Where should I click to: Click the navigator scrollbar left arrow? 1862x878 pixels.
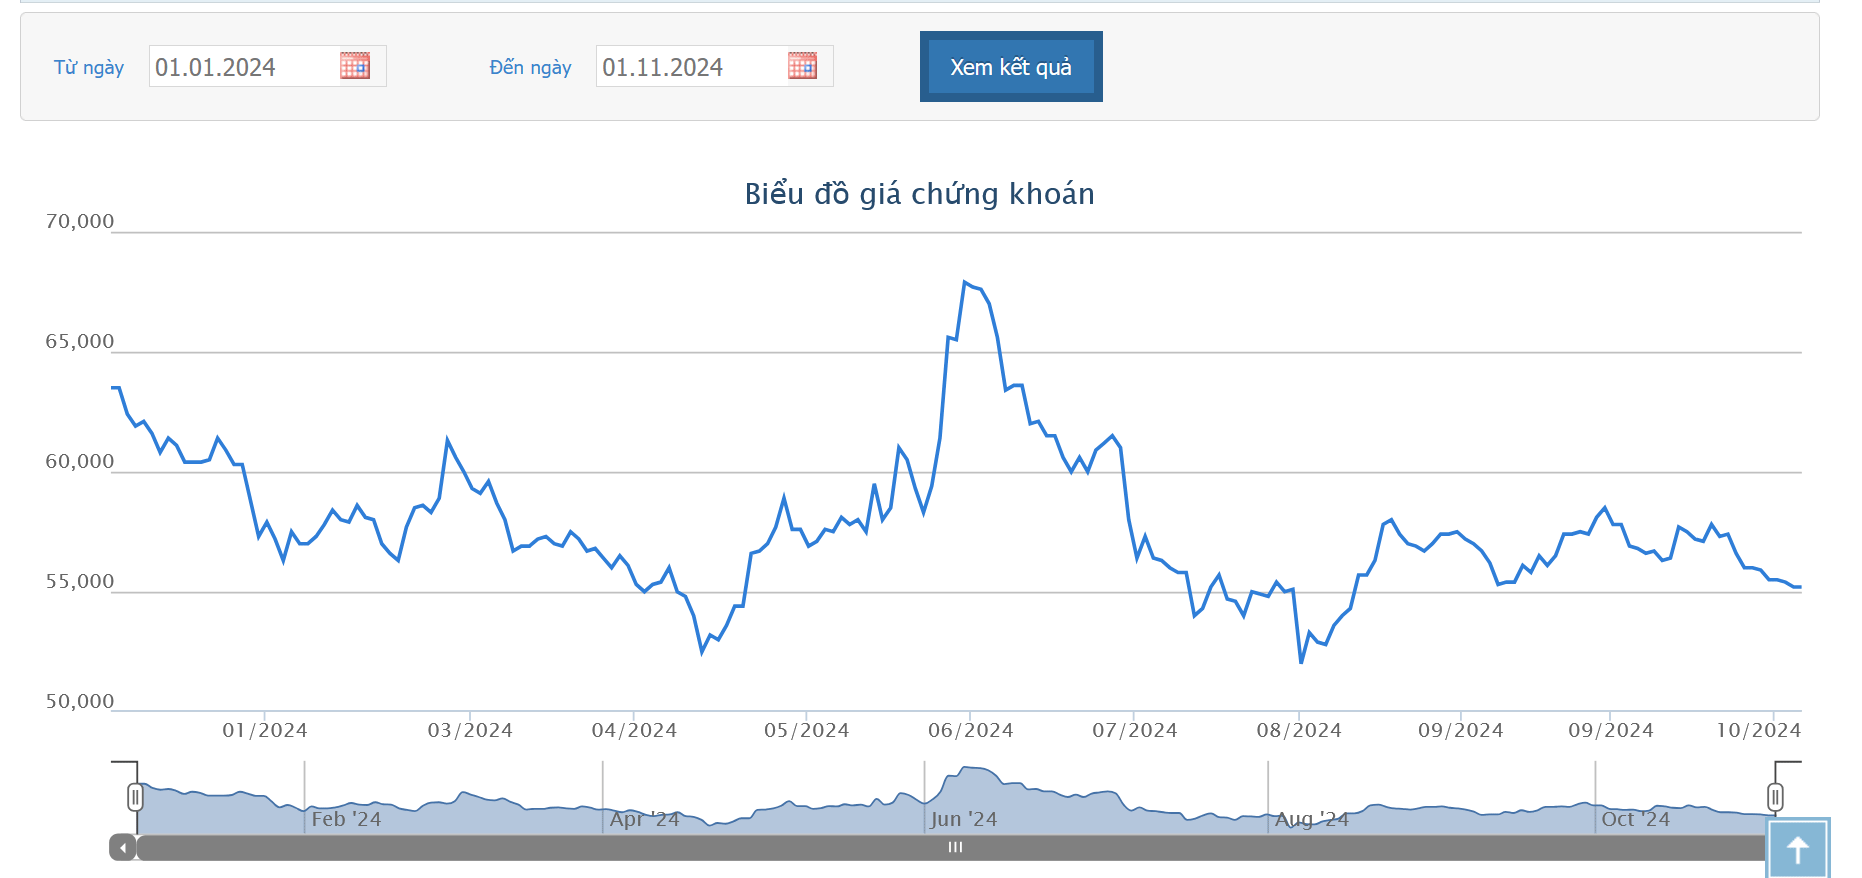123,848
